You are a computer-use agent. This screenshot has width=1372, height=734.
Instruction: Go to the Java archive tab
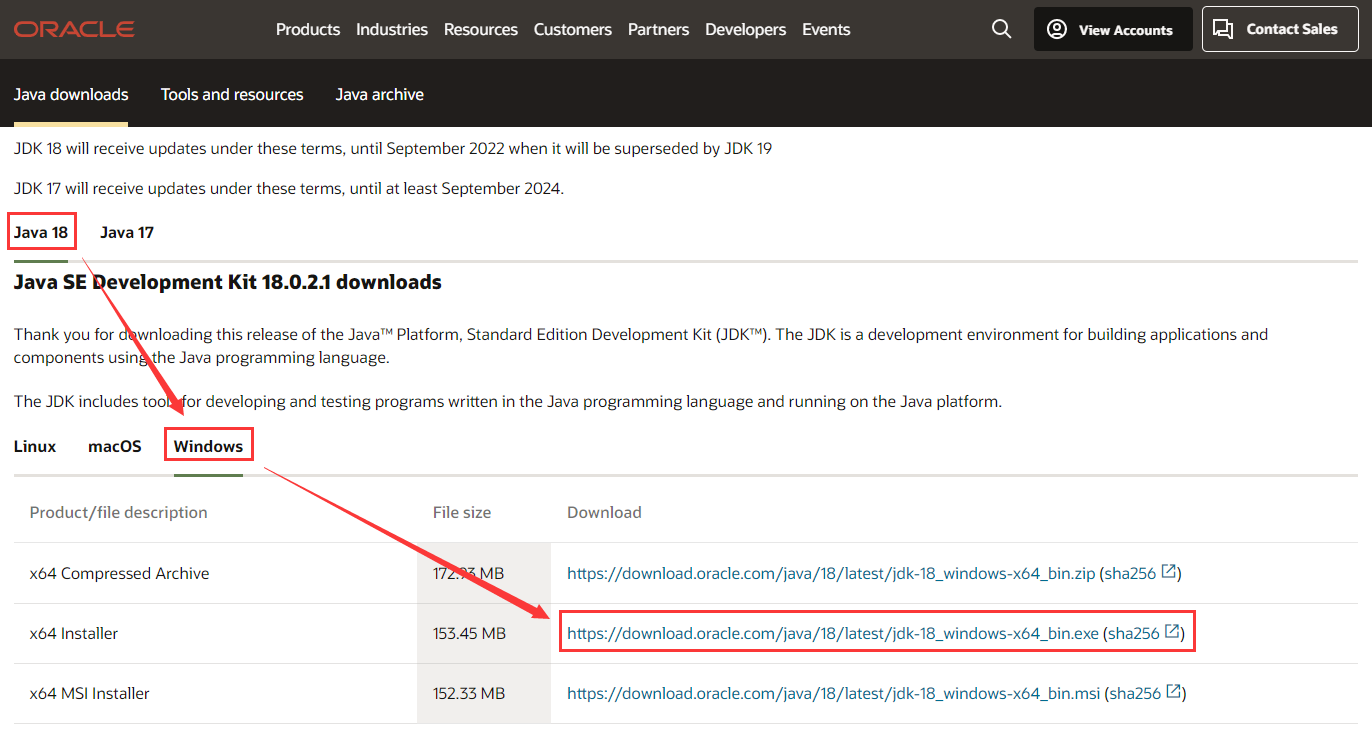(379, 94)
